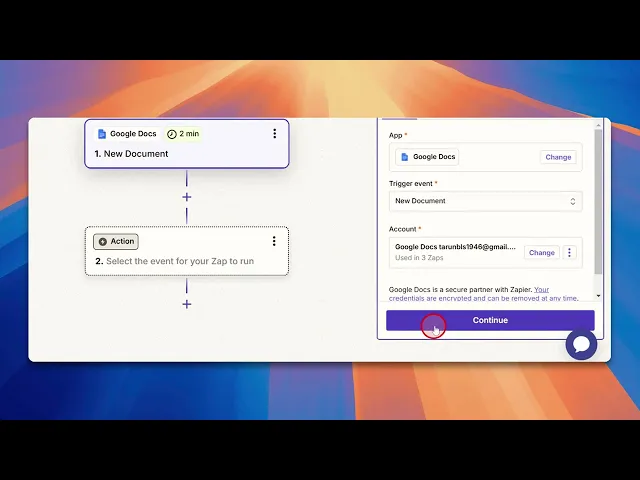Add a step between trigger and action
This screenshot has width=640, height=480.
coord(187,197)
